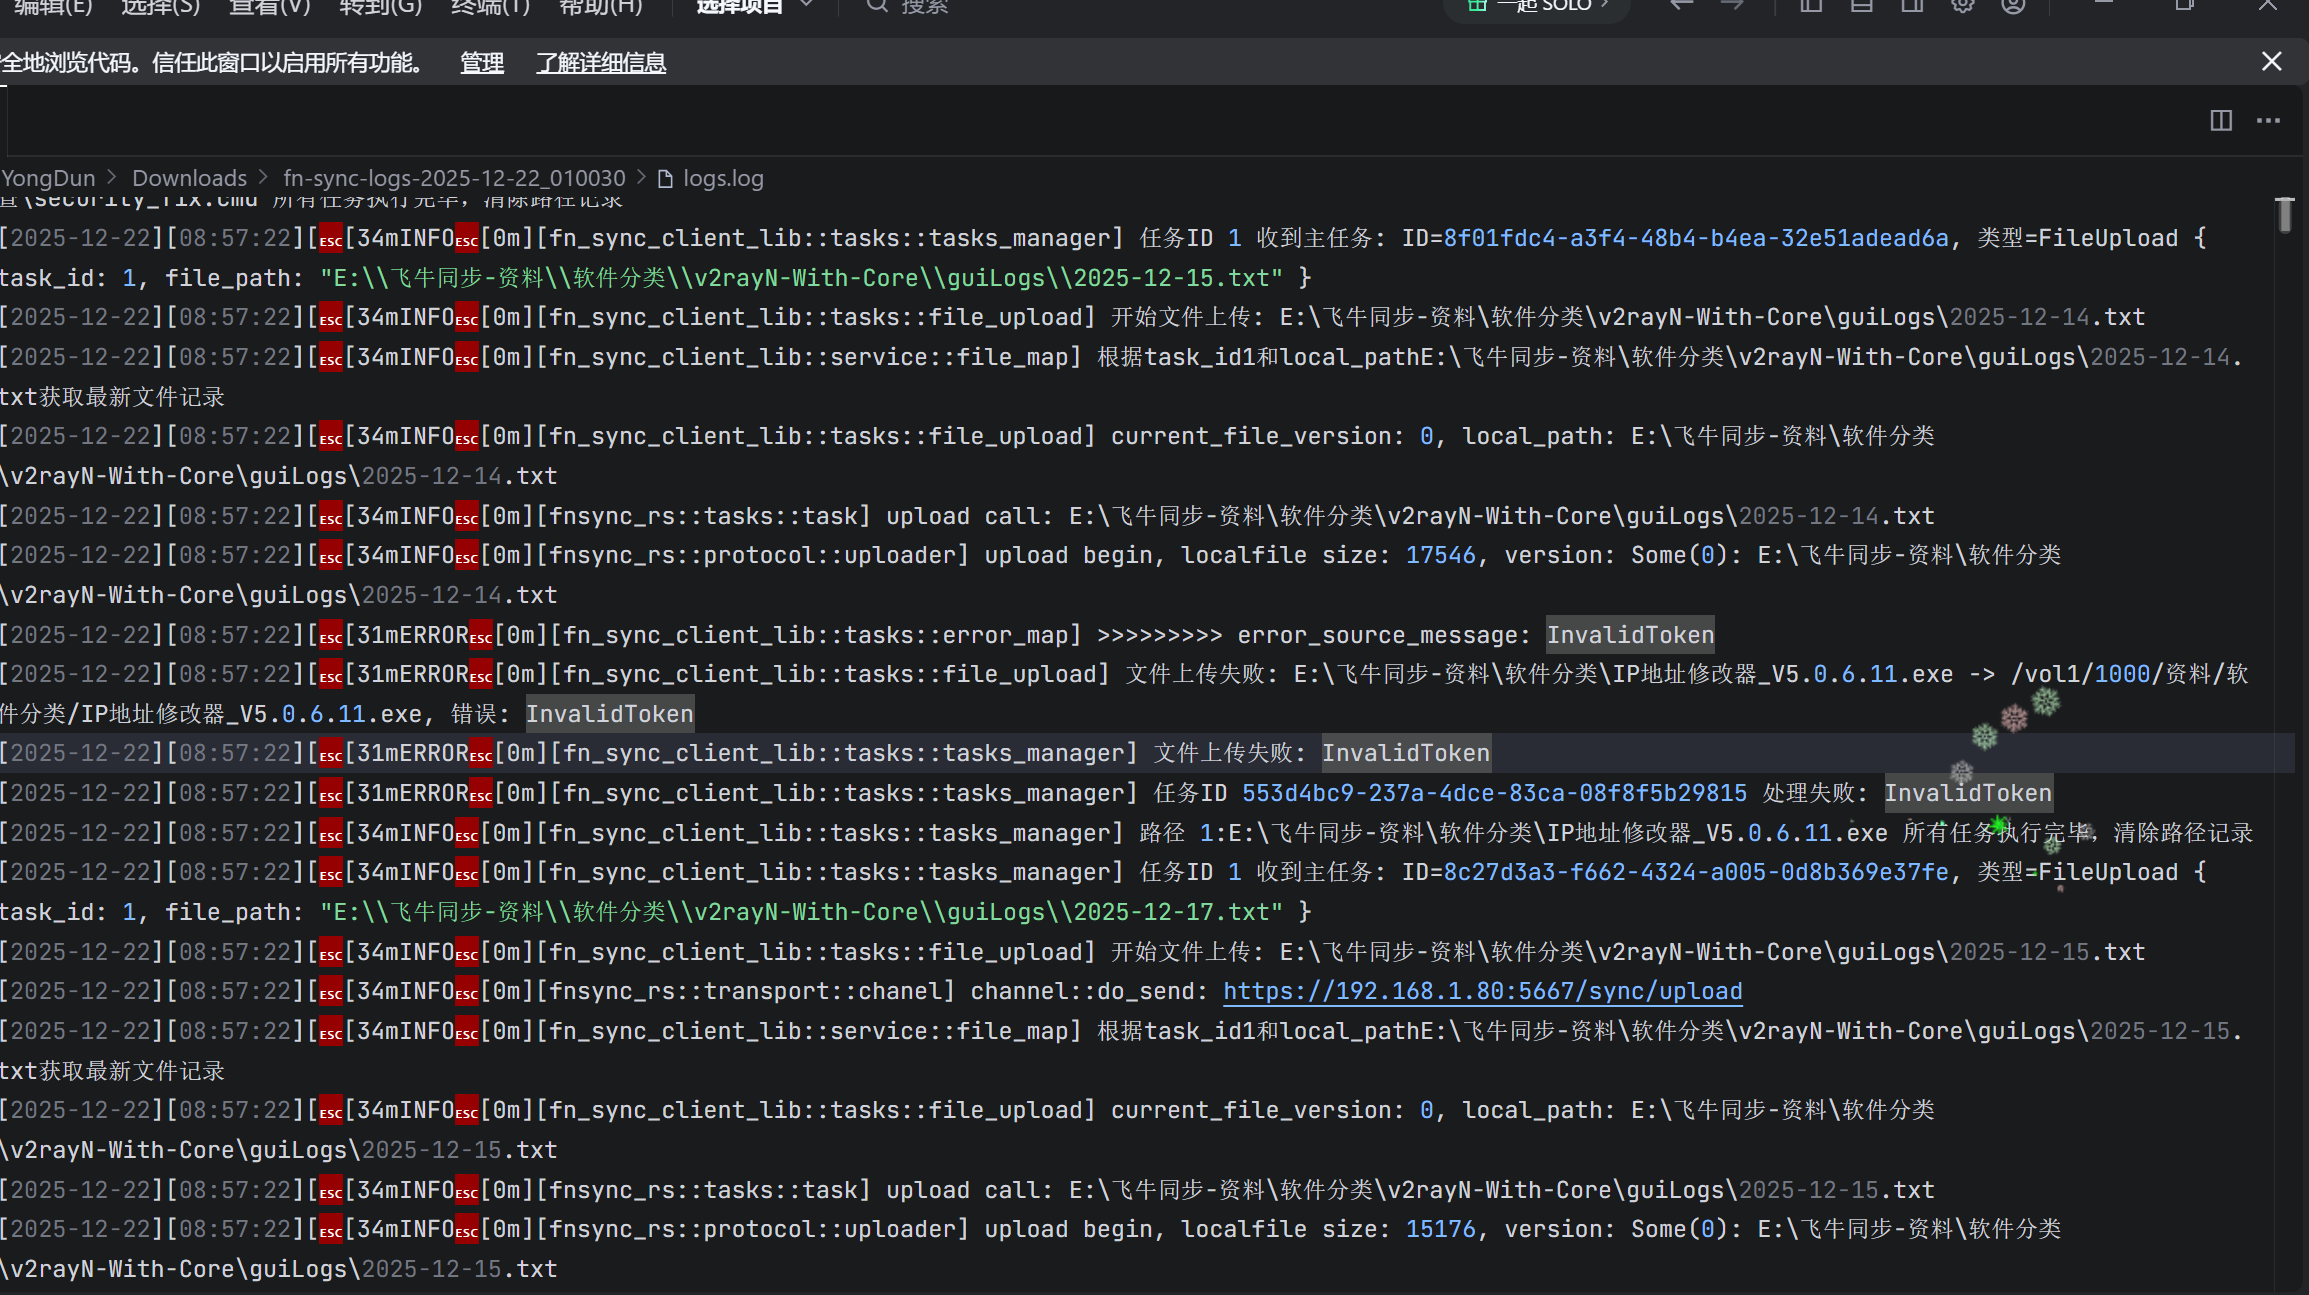Click the vertical scrollbar thumb

[x=2284, y=215]
